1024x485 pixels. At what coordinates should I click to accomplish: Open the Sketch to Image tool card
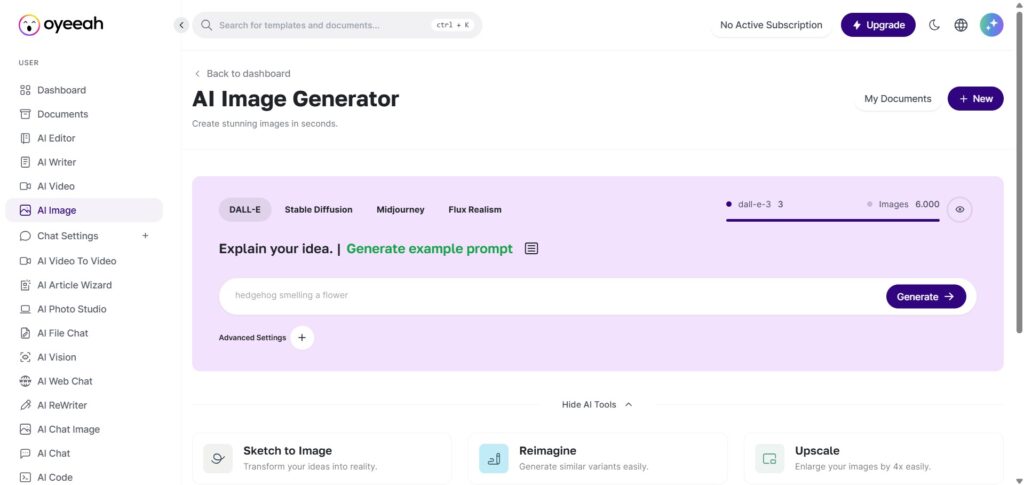click(322, 458)
